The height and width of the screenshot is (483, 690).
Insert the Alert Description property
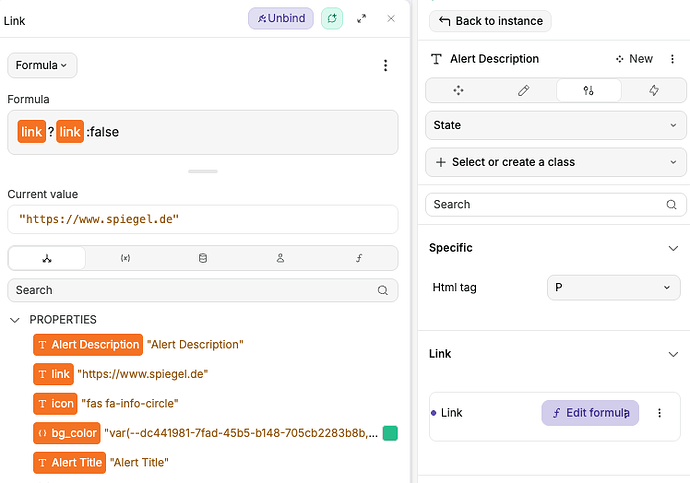coord(88,344)
